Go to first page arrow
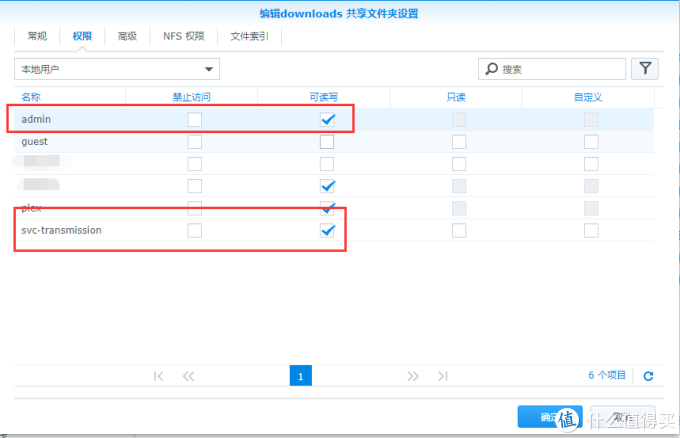This screenshot has height=438, width=680. (159, 376)
